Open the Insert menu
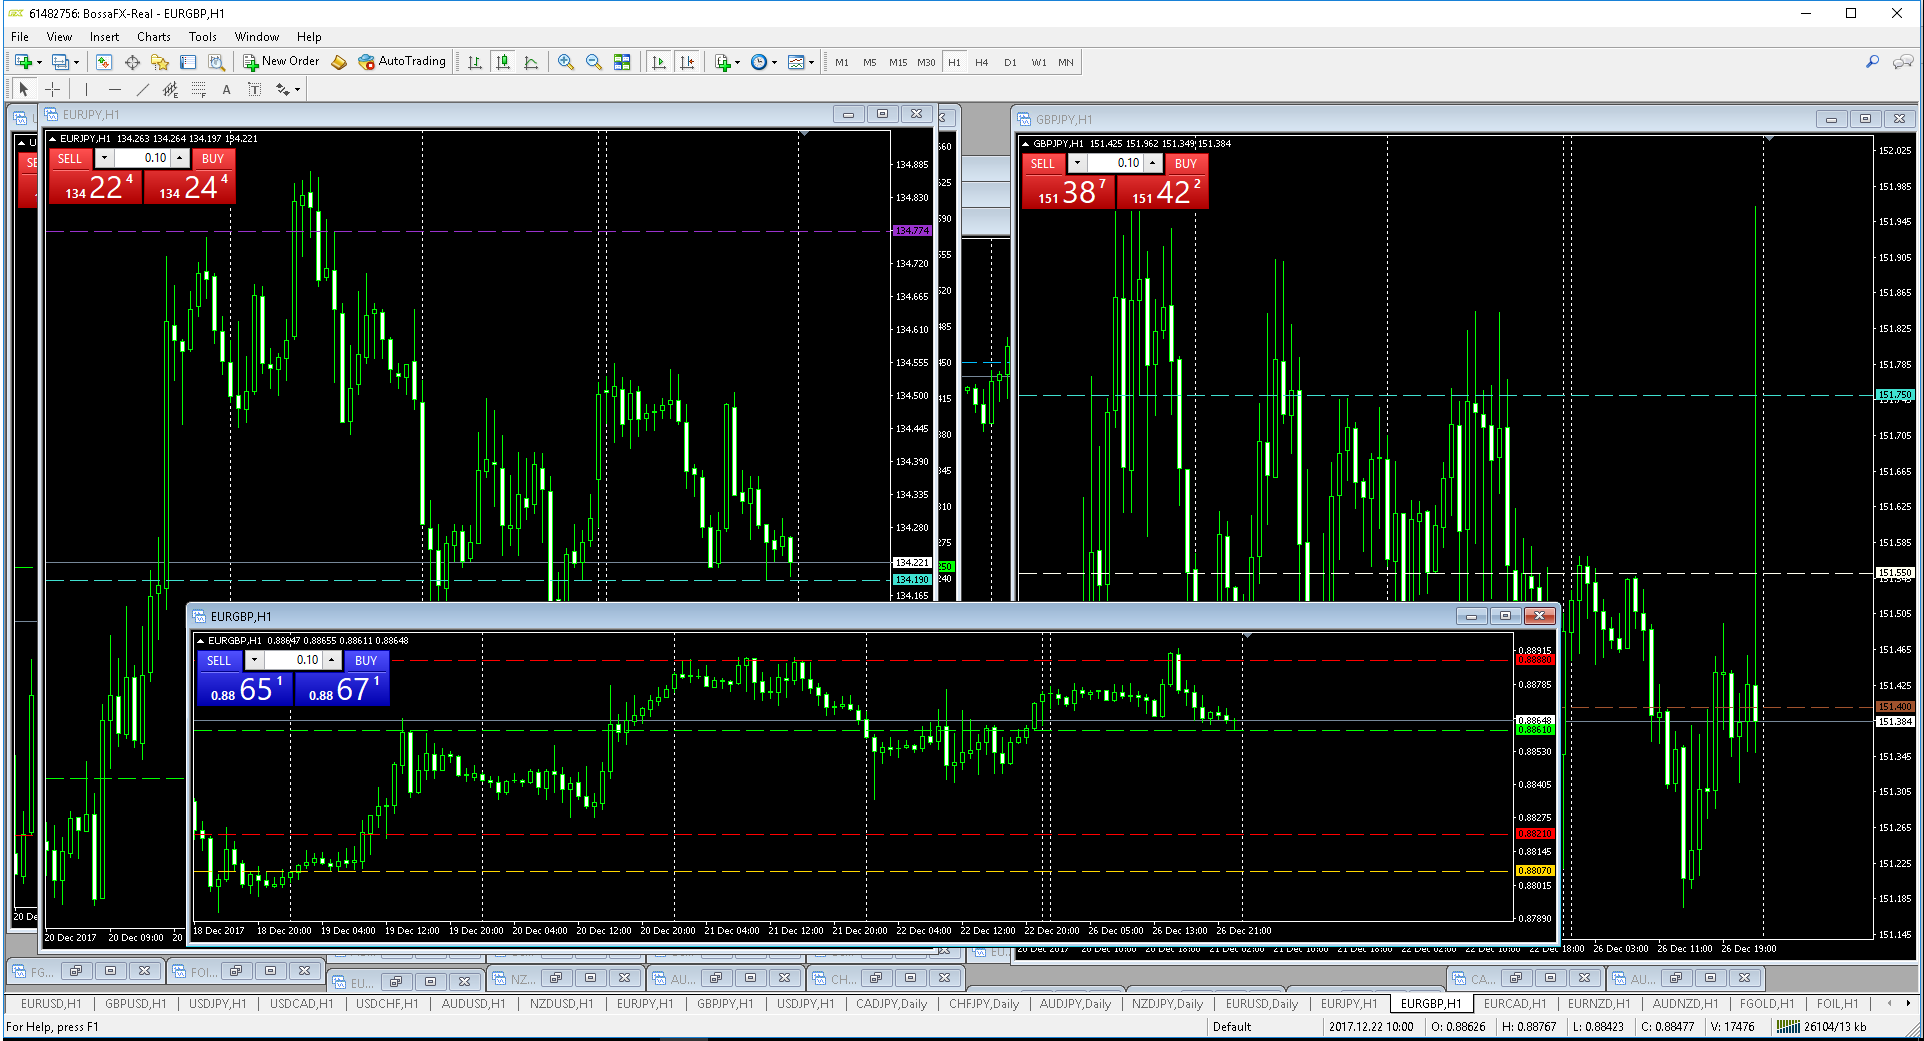Viewport: 1924px width, 1041px height. [104, 37]
